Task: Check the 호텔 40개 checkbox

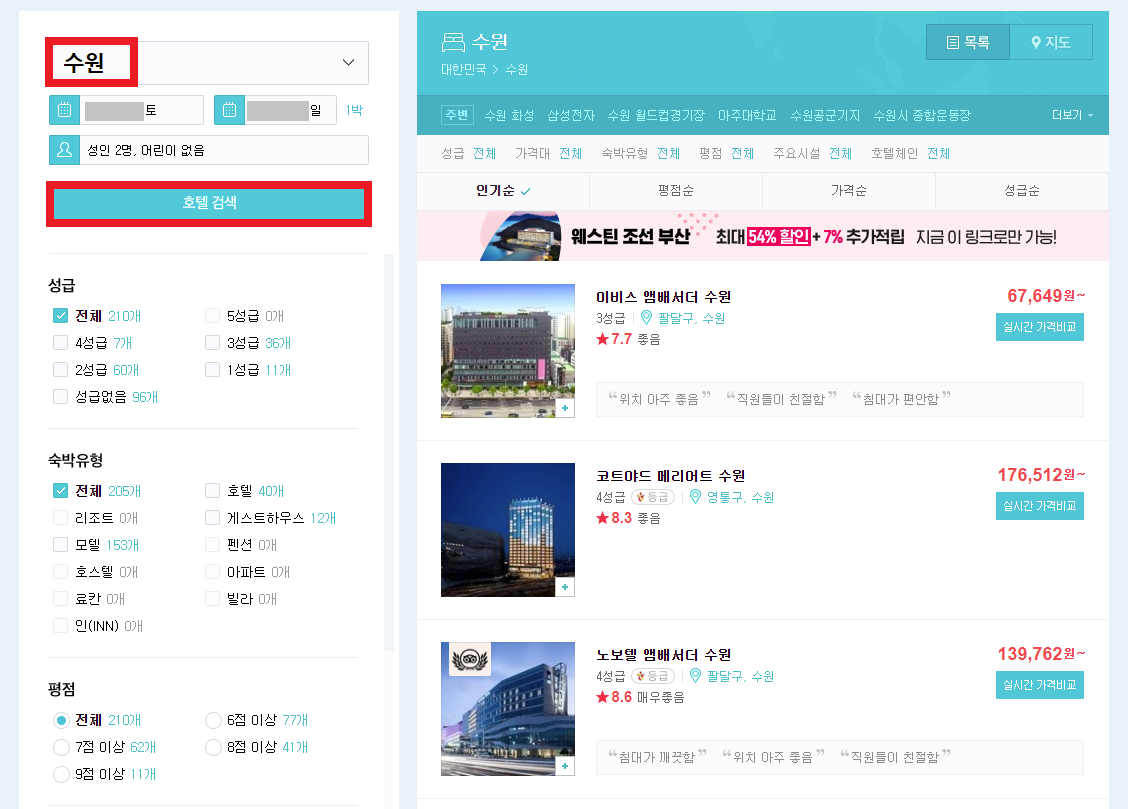Action: [x=212, y=490]
